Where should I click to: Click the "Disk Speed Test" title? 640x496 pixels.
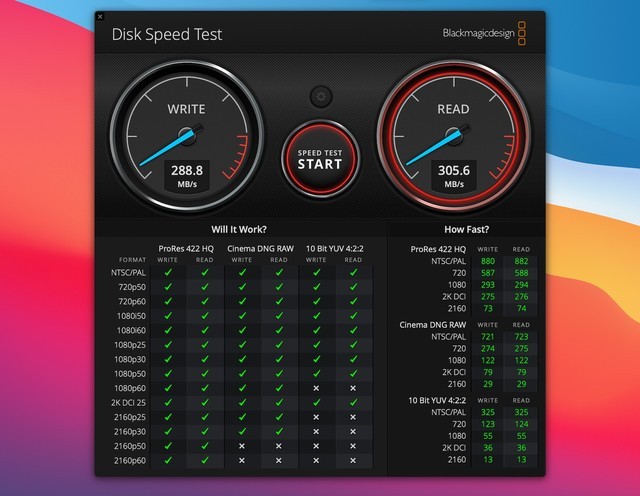[x=167, y=34]
